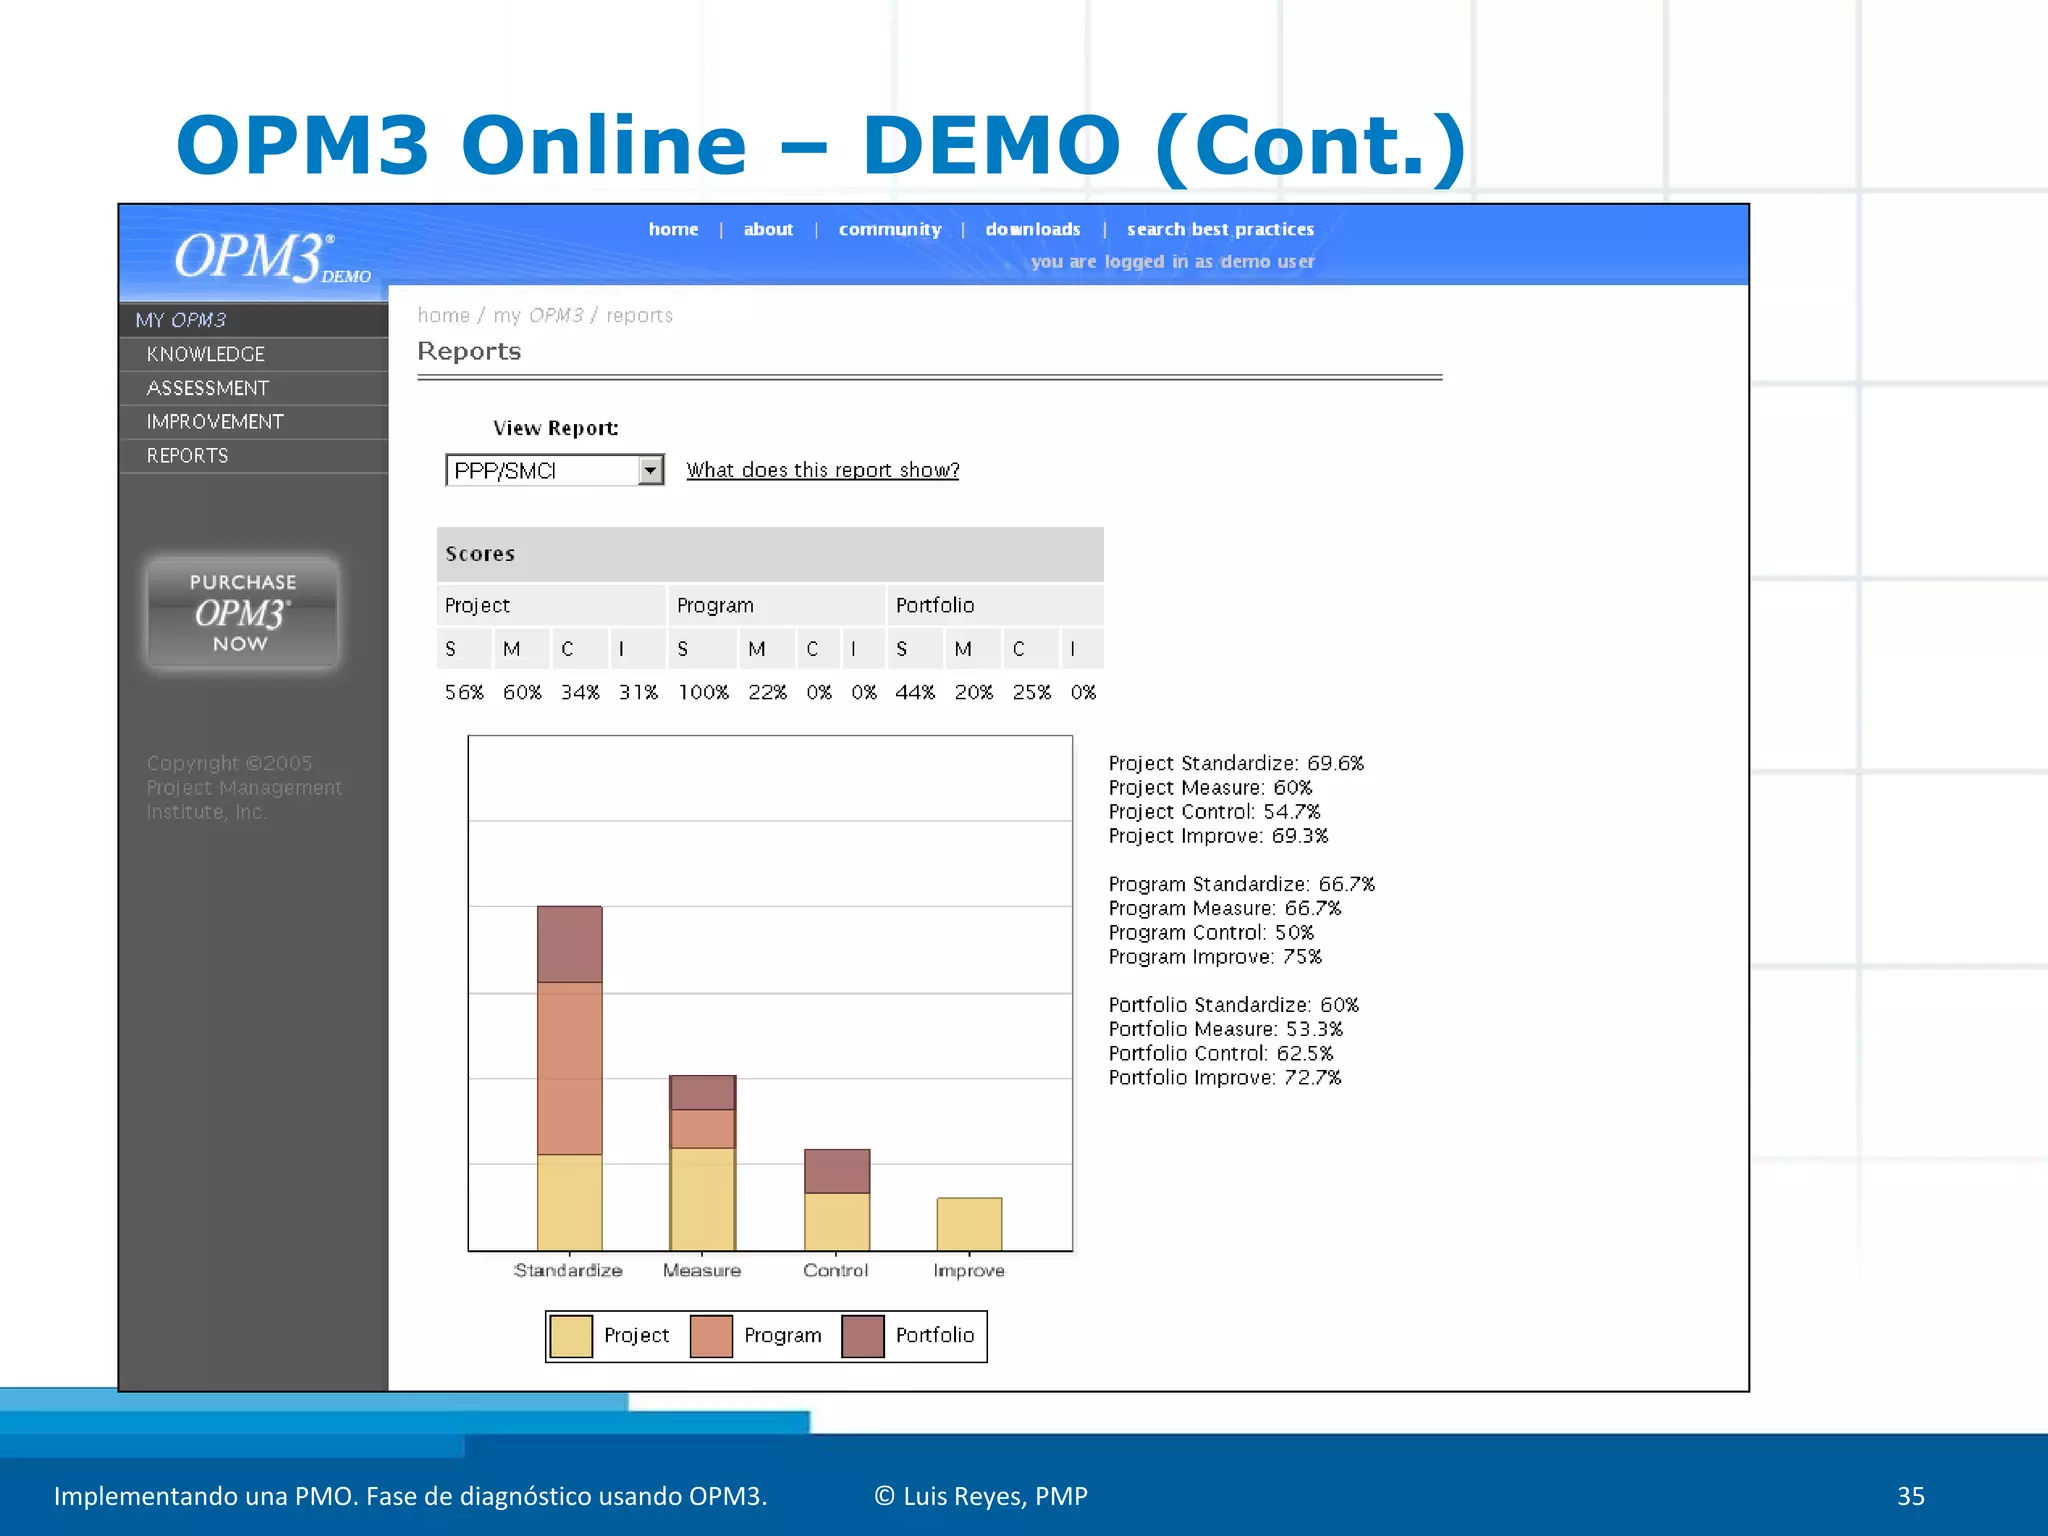Click the Project column header in Scores
This screenshot has height=1536, width=2048.
[551, 605]
